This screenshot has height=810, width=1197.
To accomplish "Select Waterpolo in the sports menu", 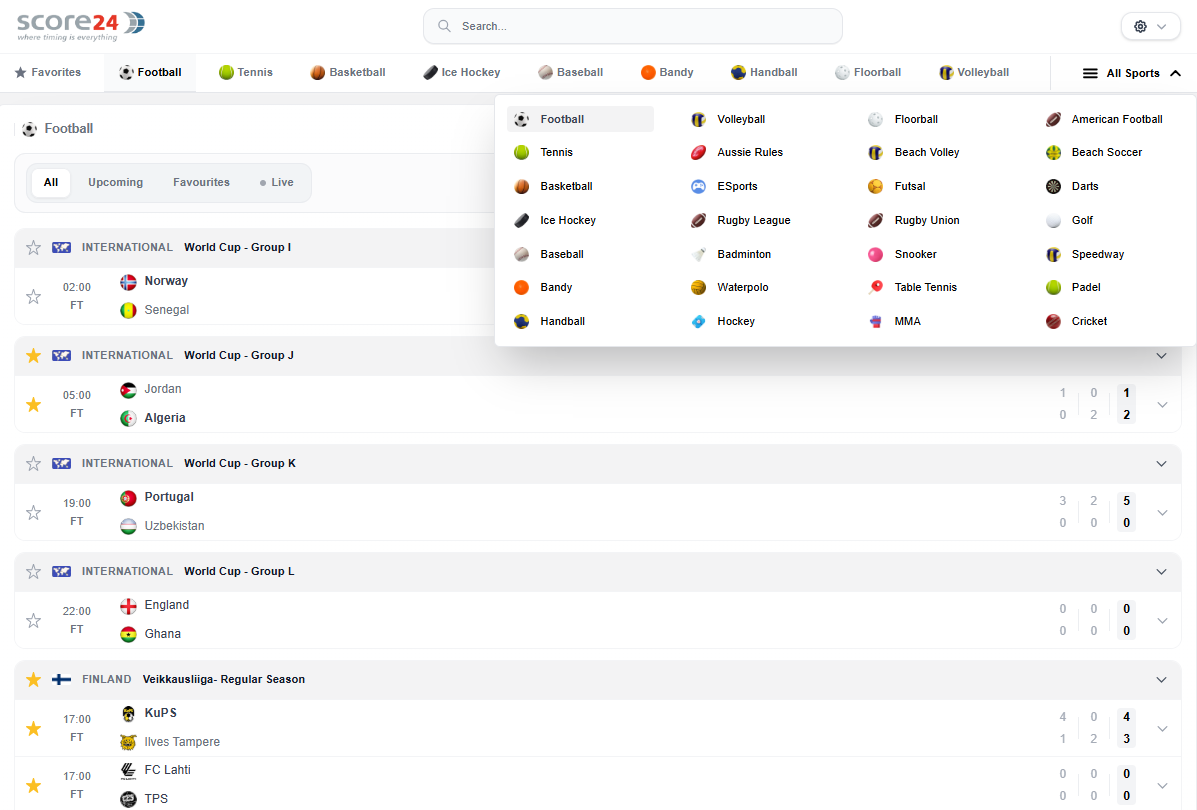I will coord(730,287).
